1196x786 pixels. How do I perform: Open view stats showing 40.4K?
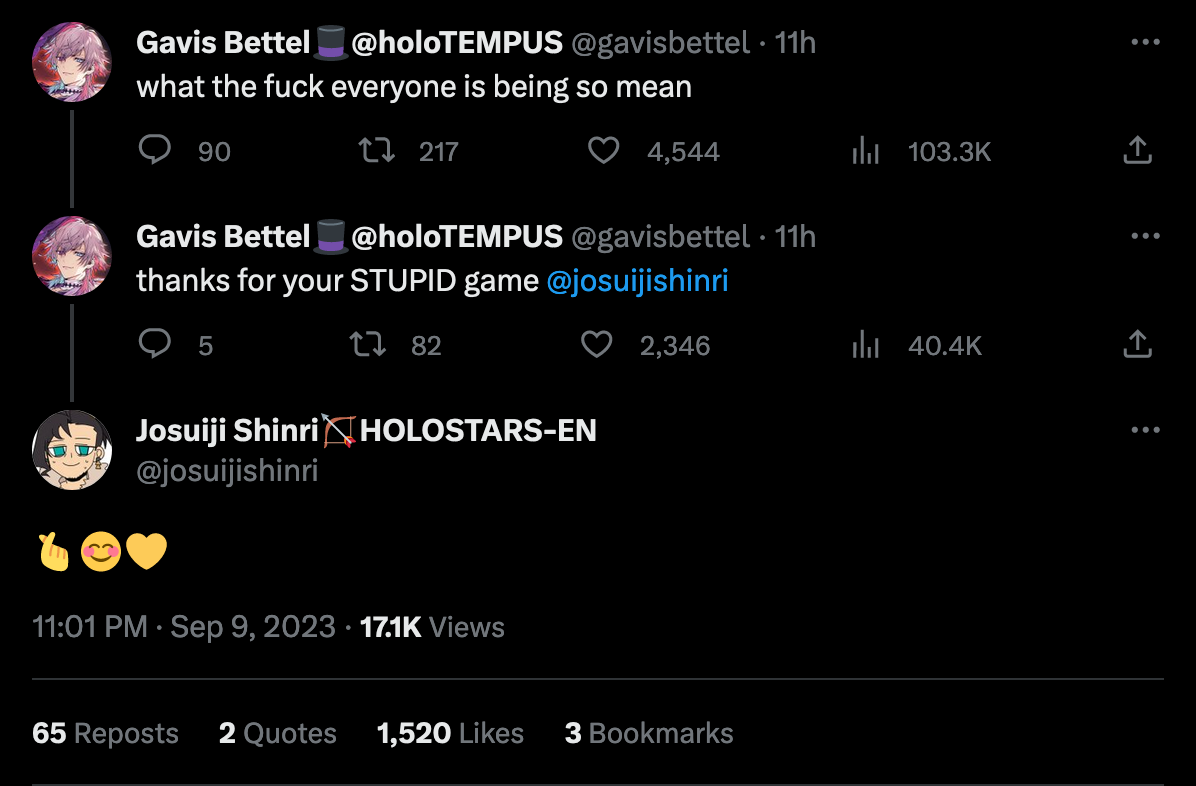(865, 345)
